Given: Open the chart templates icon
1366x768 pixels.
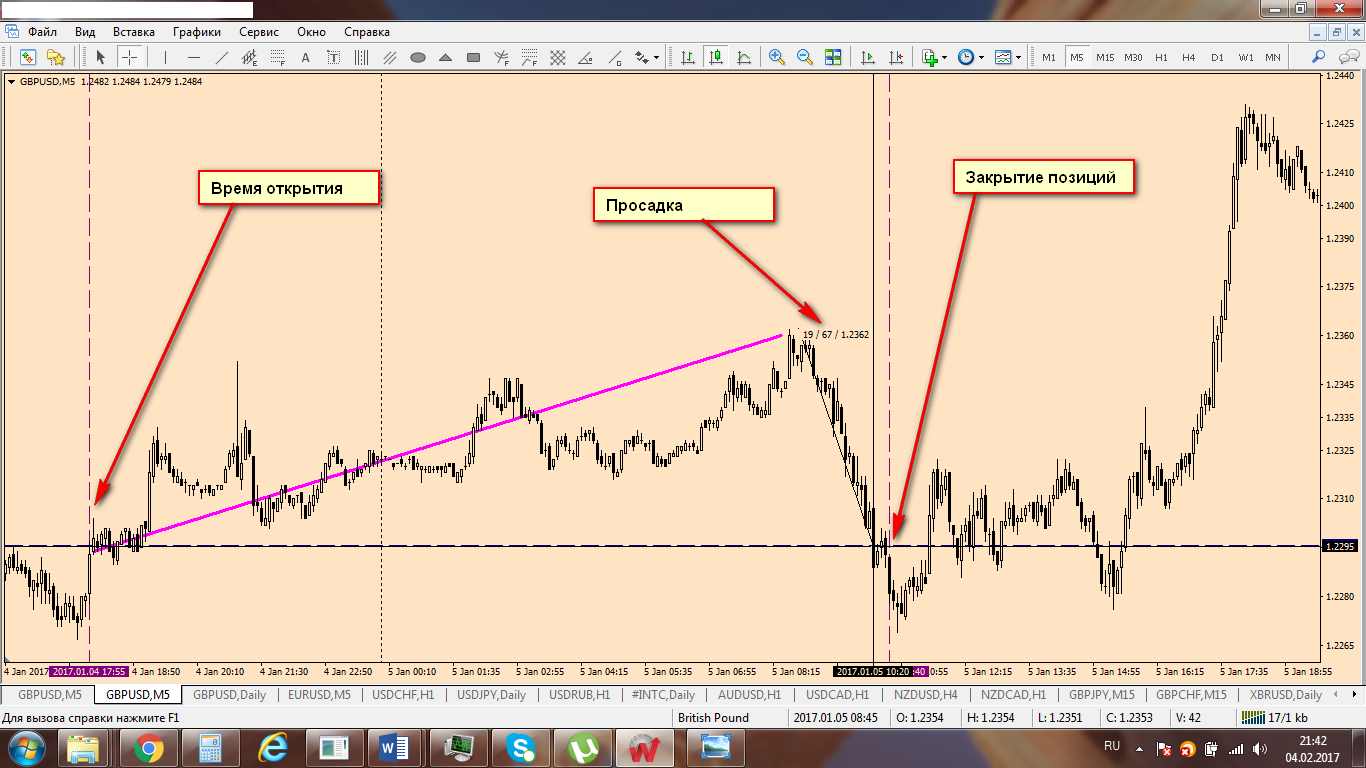Looking at the screenshot, I should (1003, 57).
